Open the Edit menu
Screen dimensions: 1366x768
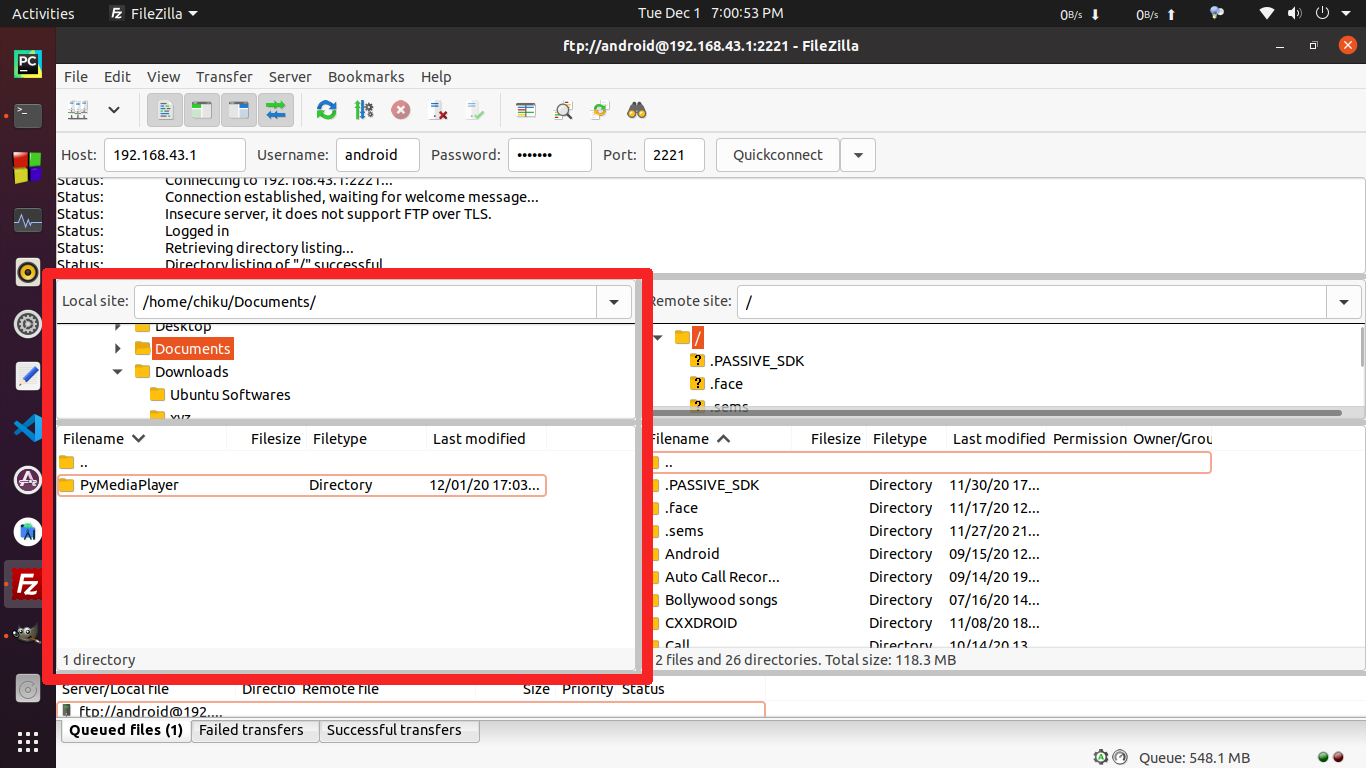(117, 77)
